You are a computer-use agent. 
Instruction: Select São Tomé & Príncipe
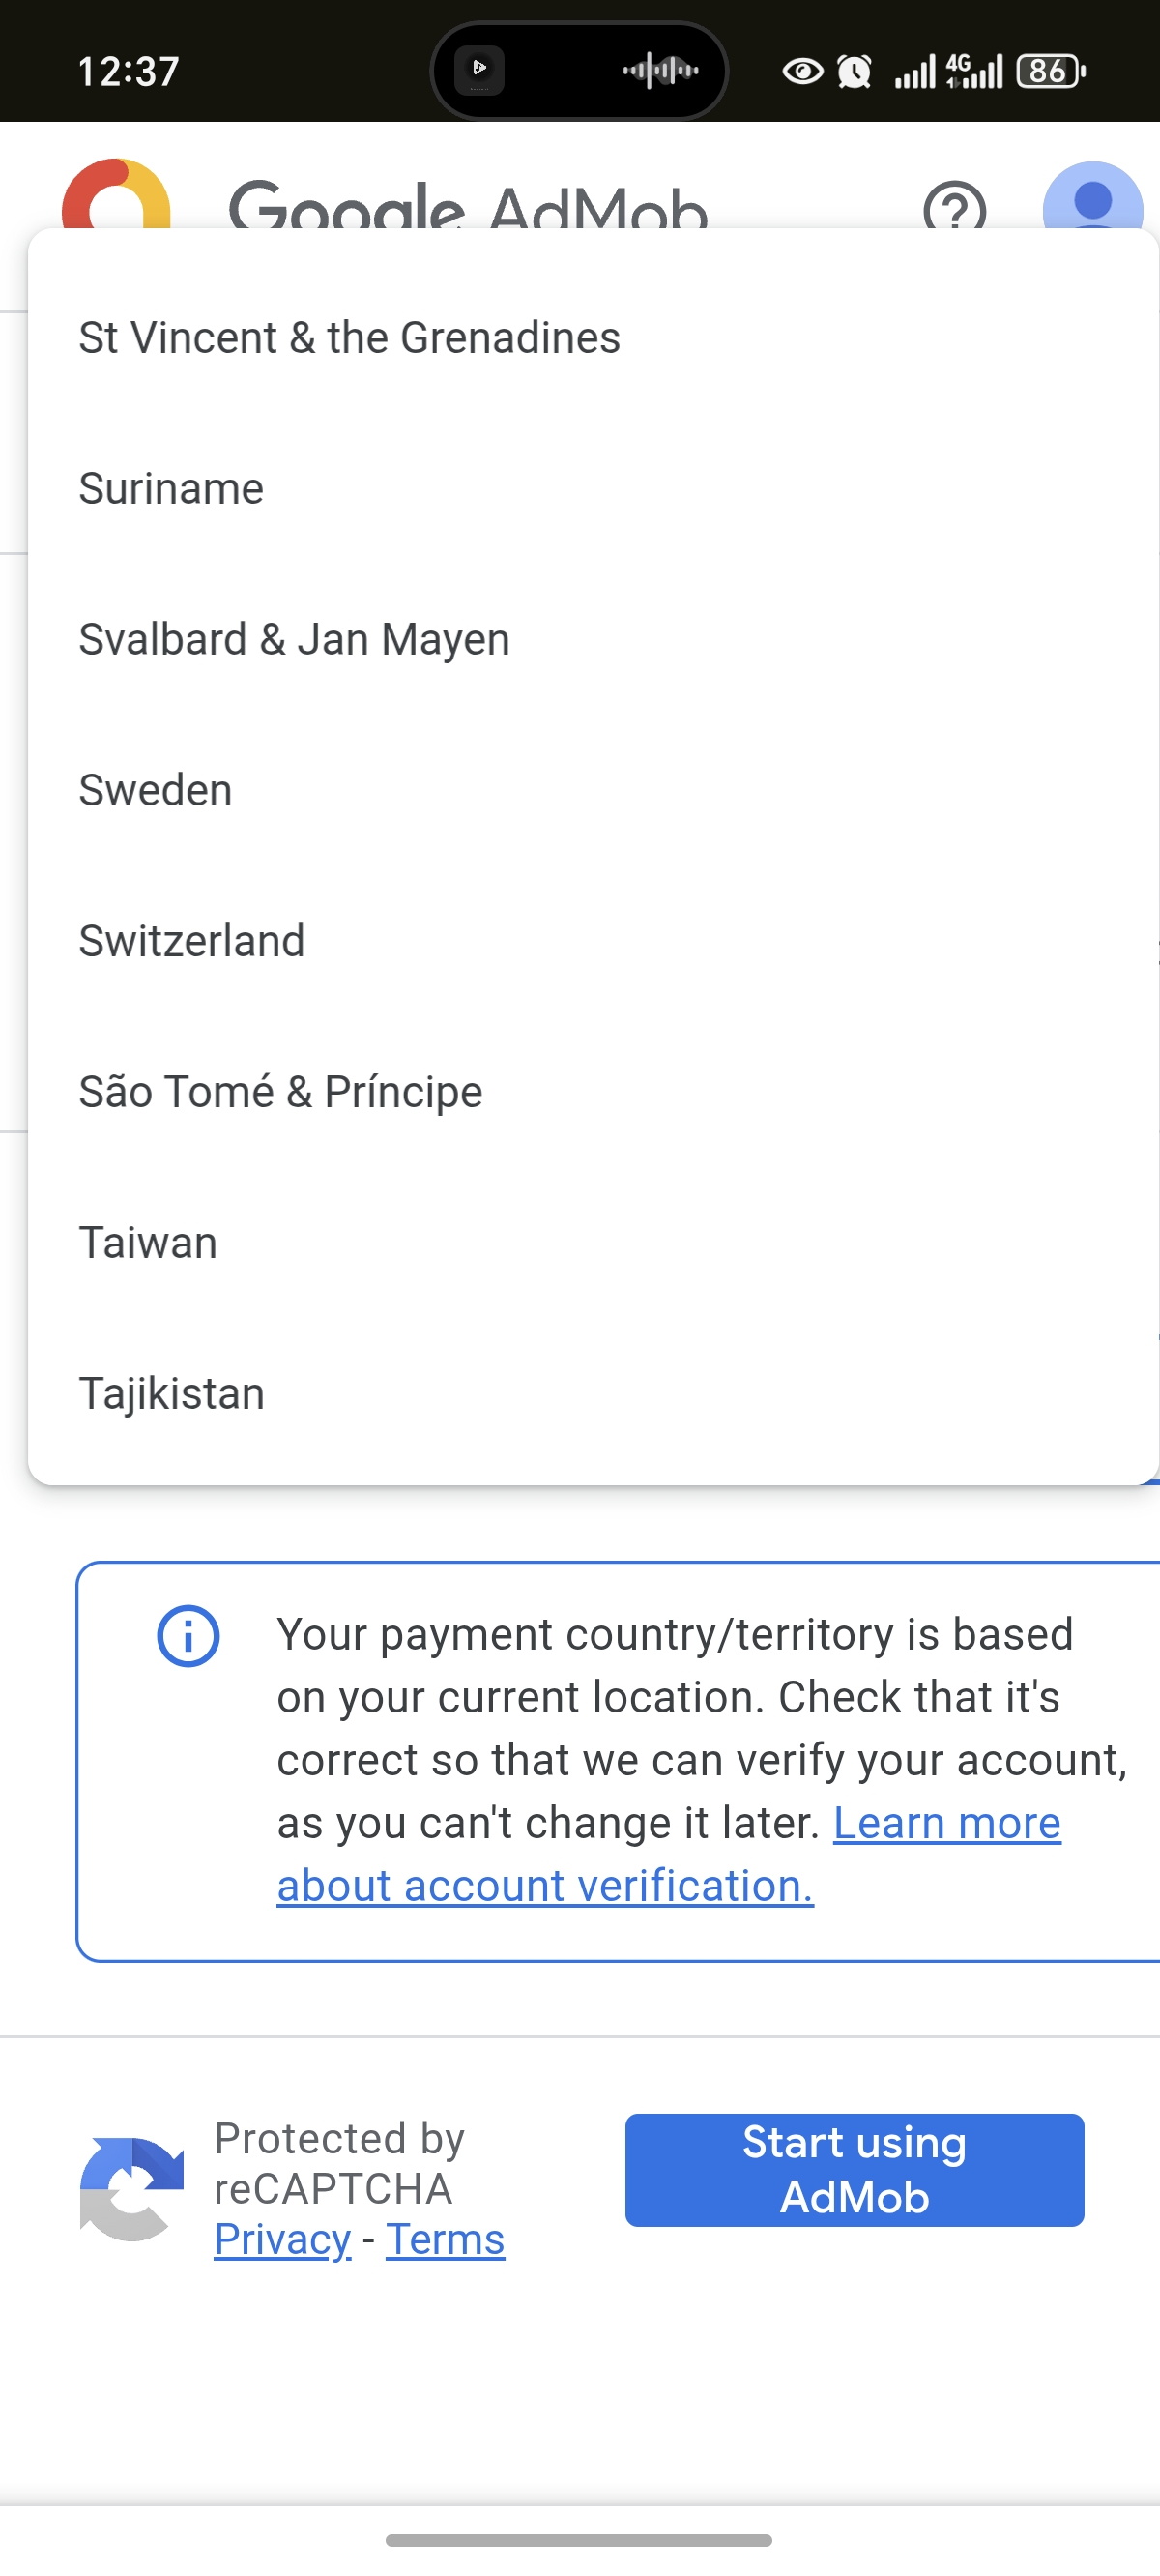[x=280, y=1093]
